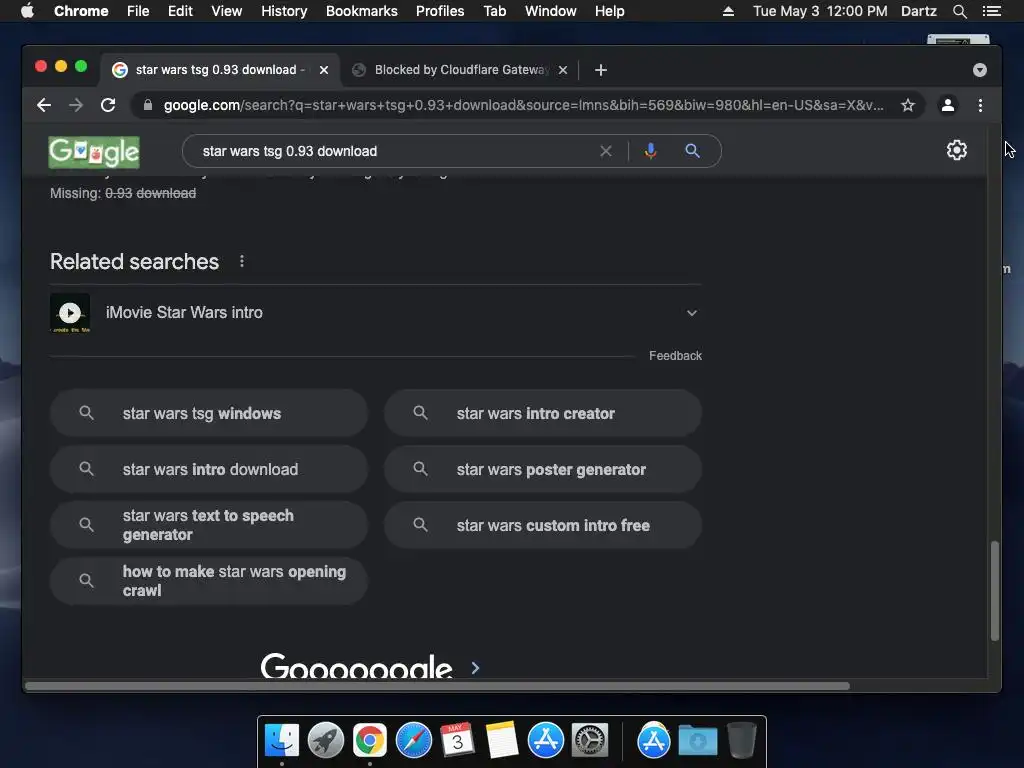Click the vertical page scrollbar thumb

point(995,591)
